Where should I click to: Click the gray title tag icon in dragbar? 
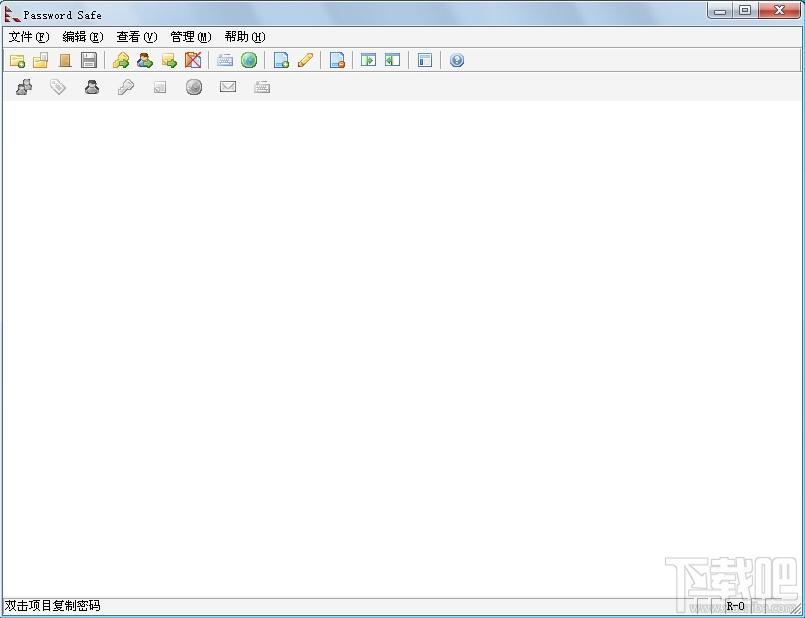pos(58,87)
